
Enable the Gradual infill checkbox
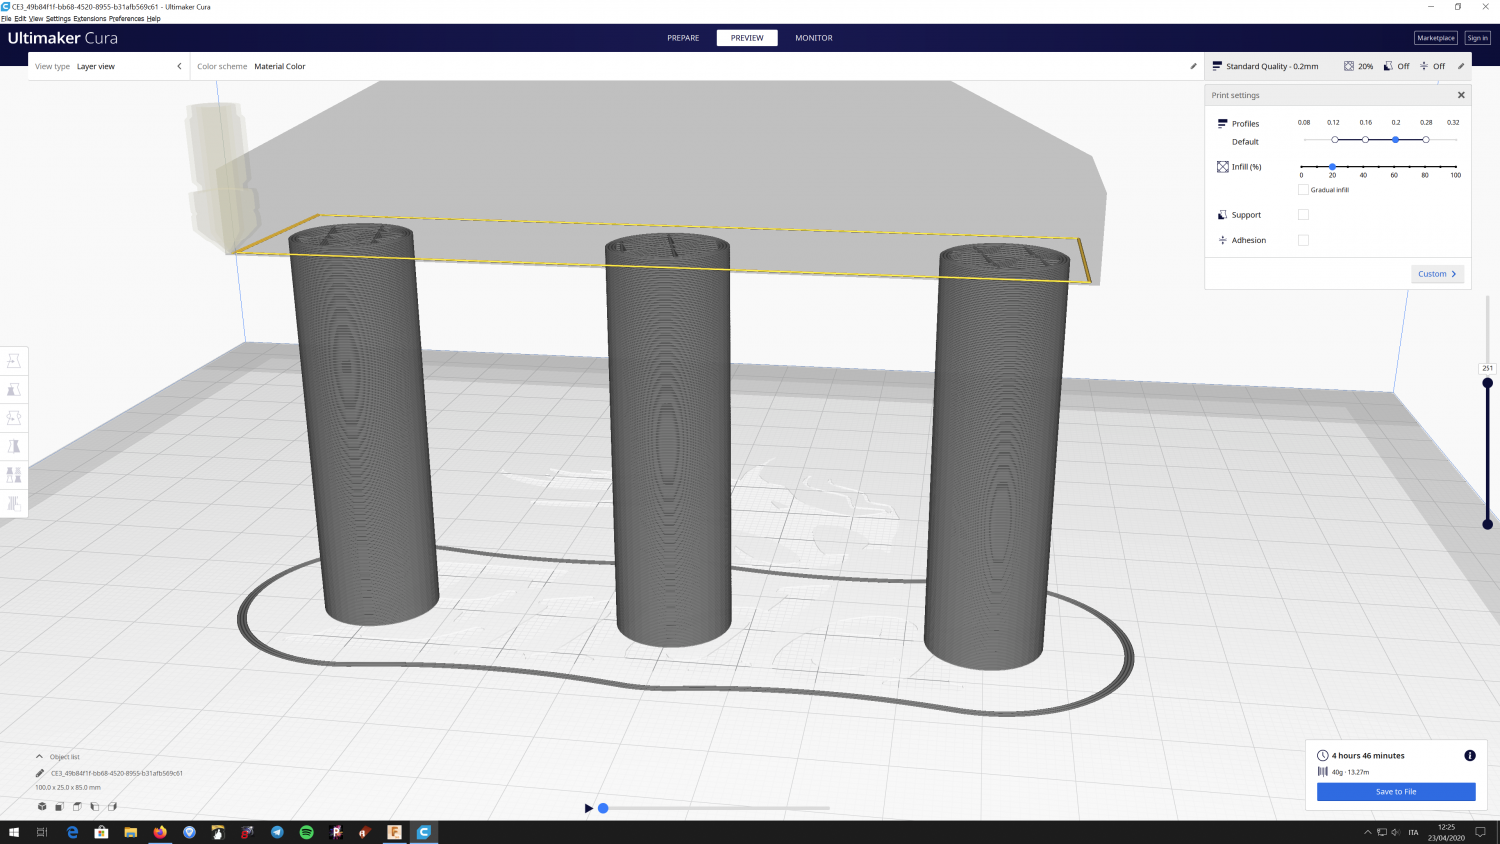coord(1303,190)
